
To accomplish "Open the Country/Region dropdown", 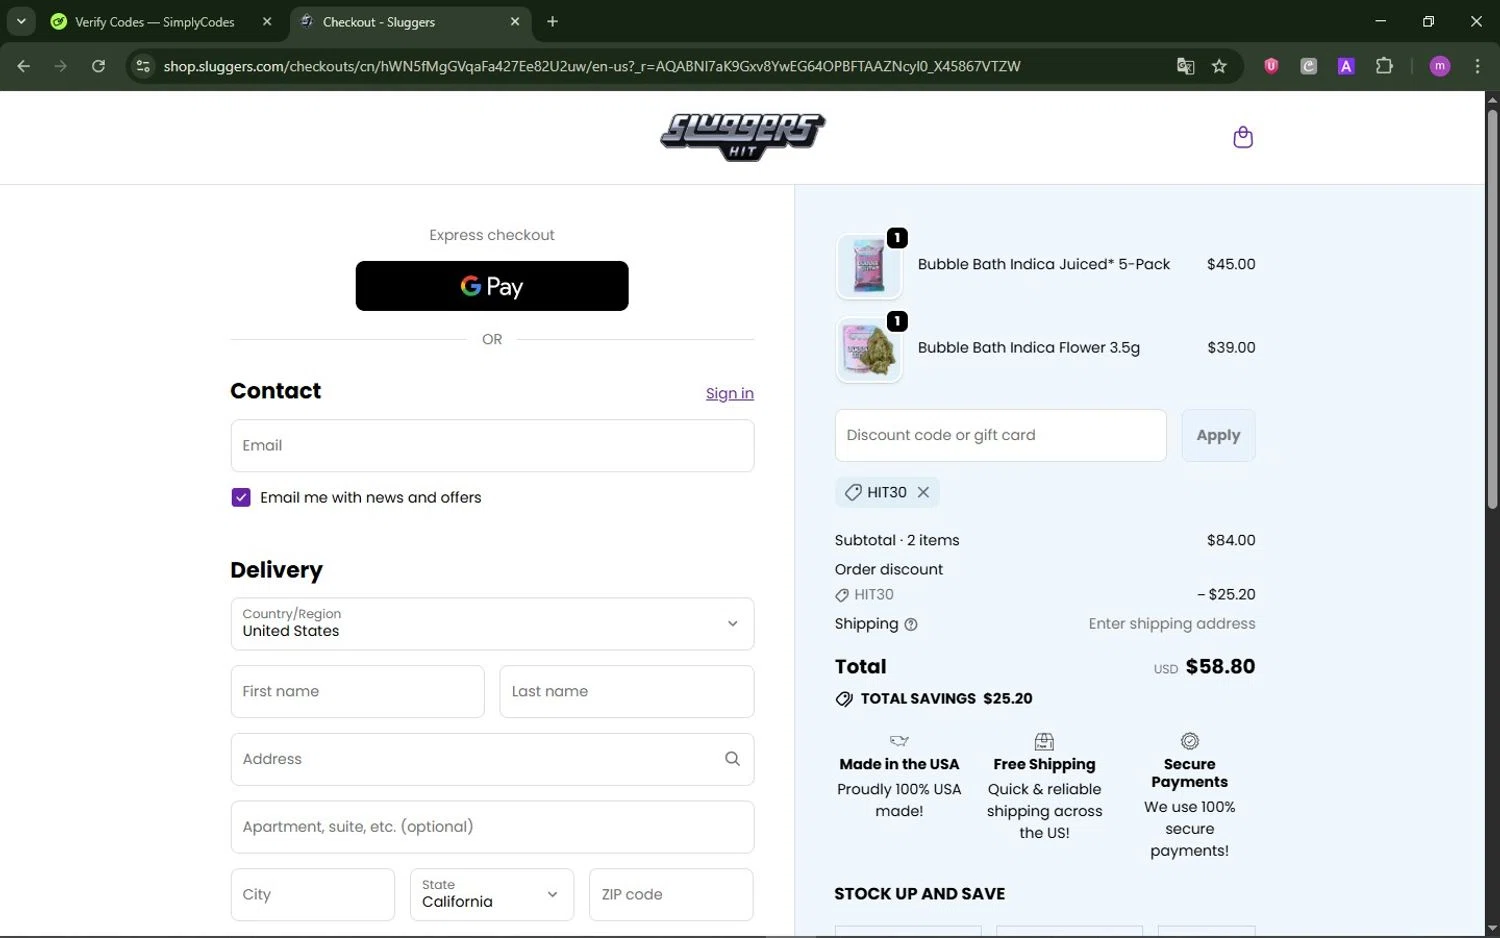I will click(x=492, y=624).
